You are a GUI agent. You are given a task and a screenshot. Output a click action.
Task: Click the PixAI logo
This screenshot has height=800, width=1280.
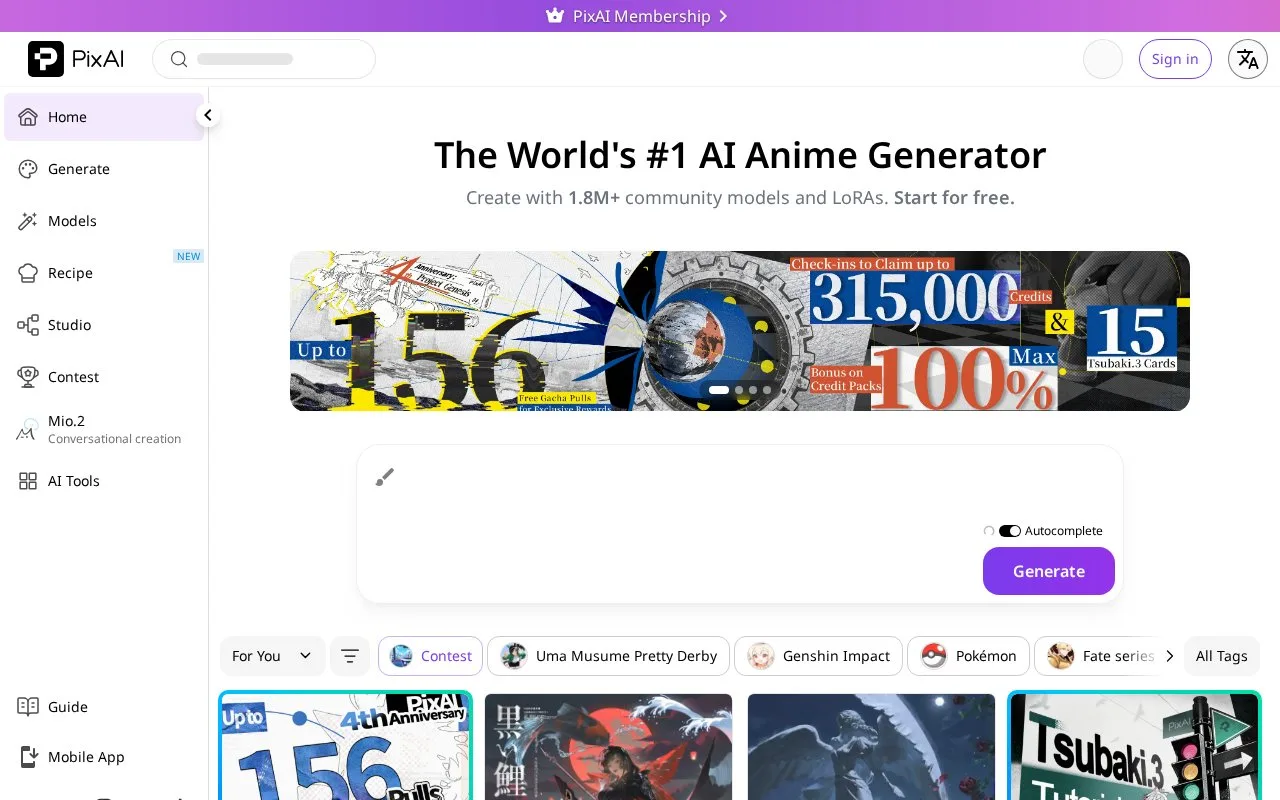(76, 59)
